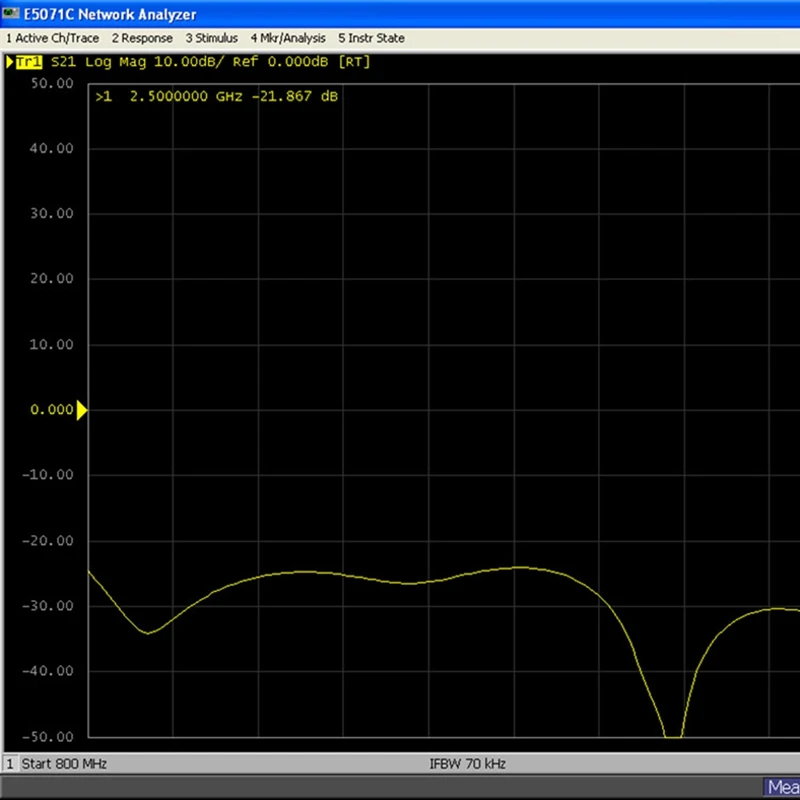Viewport: 800px width, 800px height.
Task: Open the Stimulus menu
Action: [211, 38]
